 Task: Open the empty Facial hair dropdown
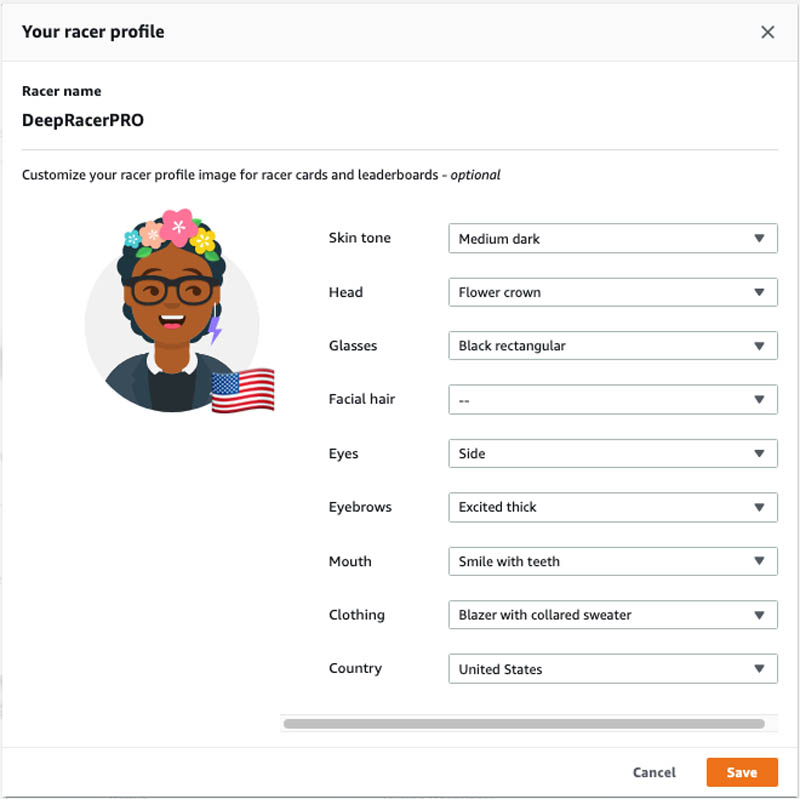point(613,400)
